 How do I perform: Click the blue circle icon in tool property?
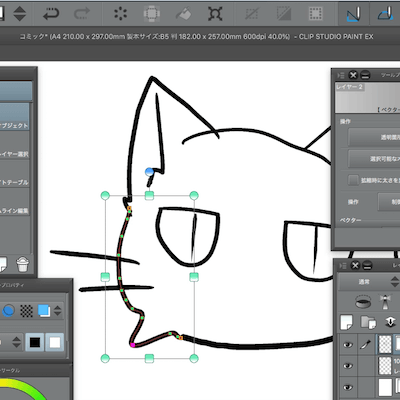[9, 311]
